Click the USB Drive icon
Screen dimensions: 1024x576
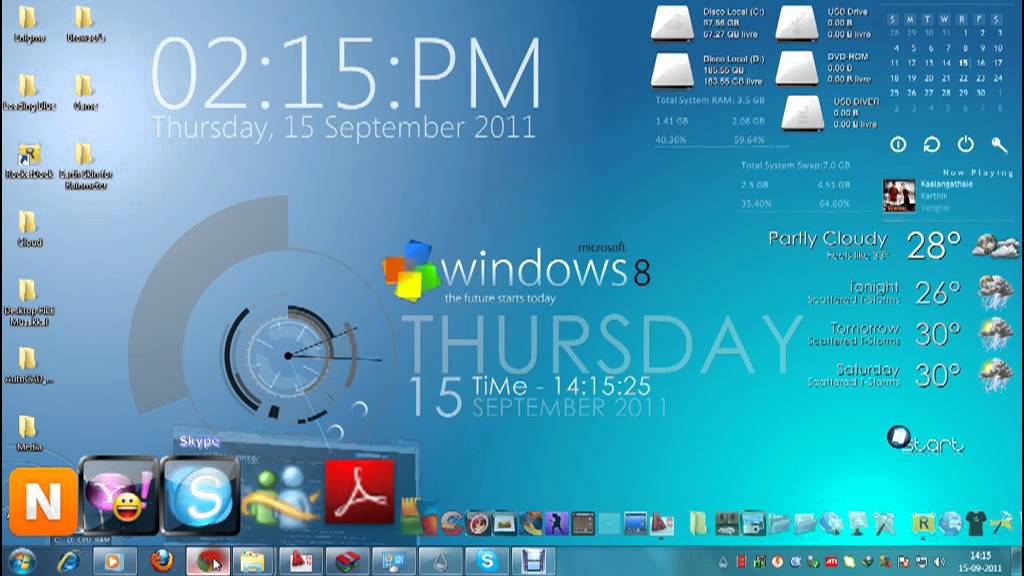pyautogui.click(x=797, y=23)
